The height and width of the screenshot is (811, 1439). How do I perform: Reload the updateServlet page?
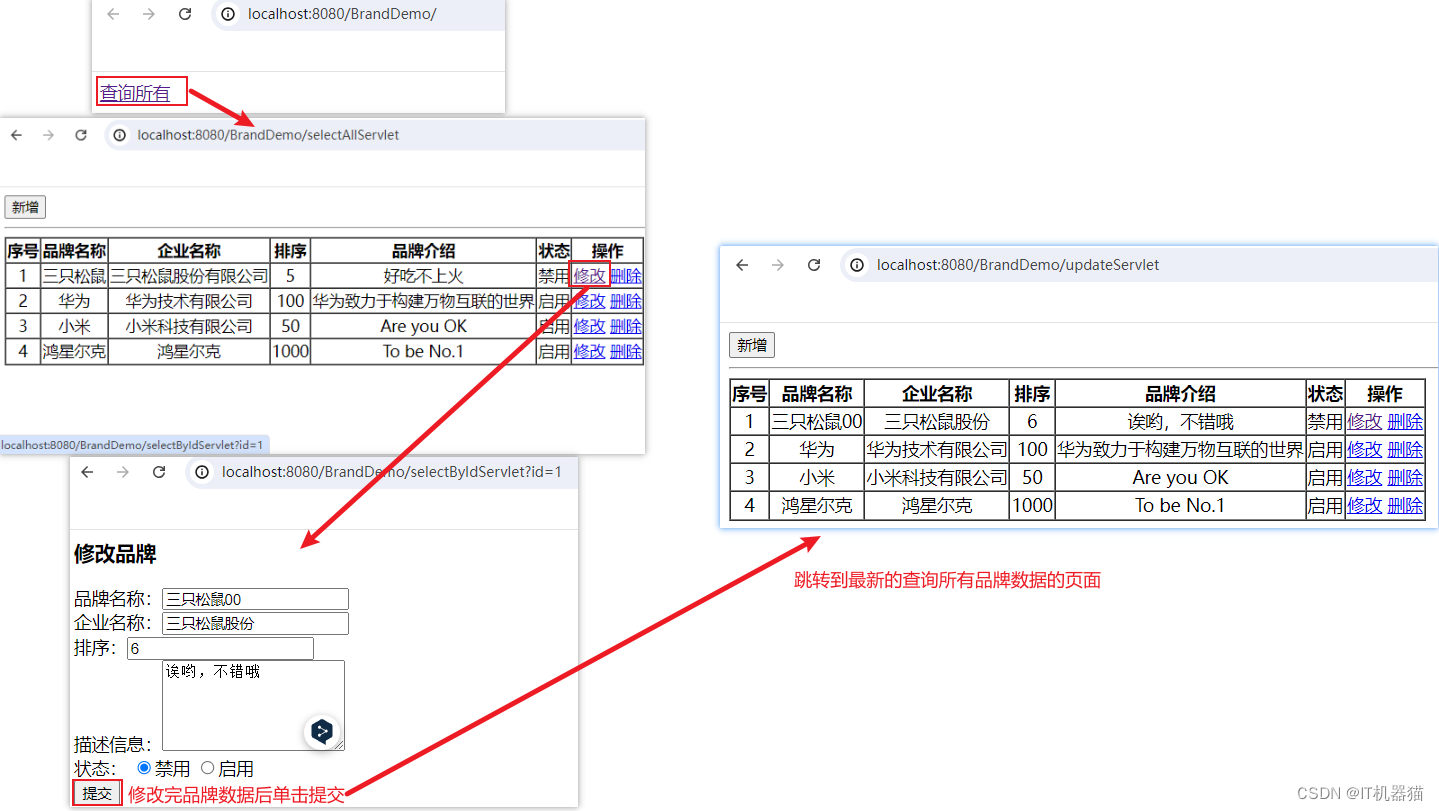[x=814, y=265]
